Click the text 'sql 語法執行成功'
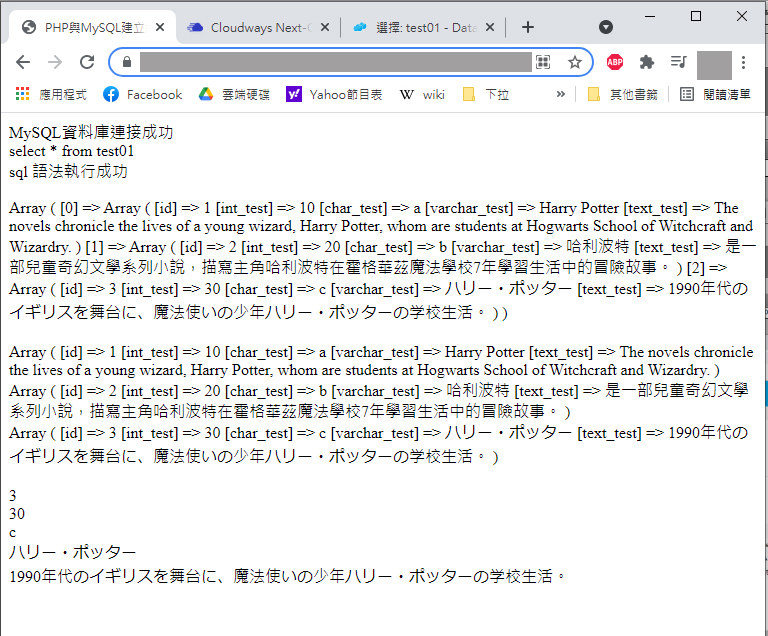The width and height of the screenshot is (768, 636). [69, 171]
